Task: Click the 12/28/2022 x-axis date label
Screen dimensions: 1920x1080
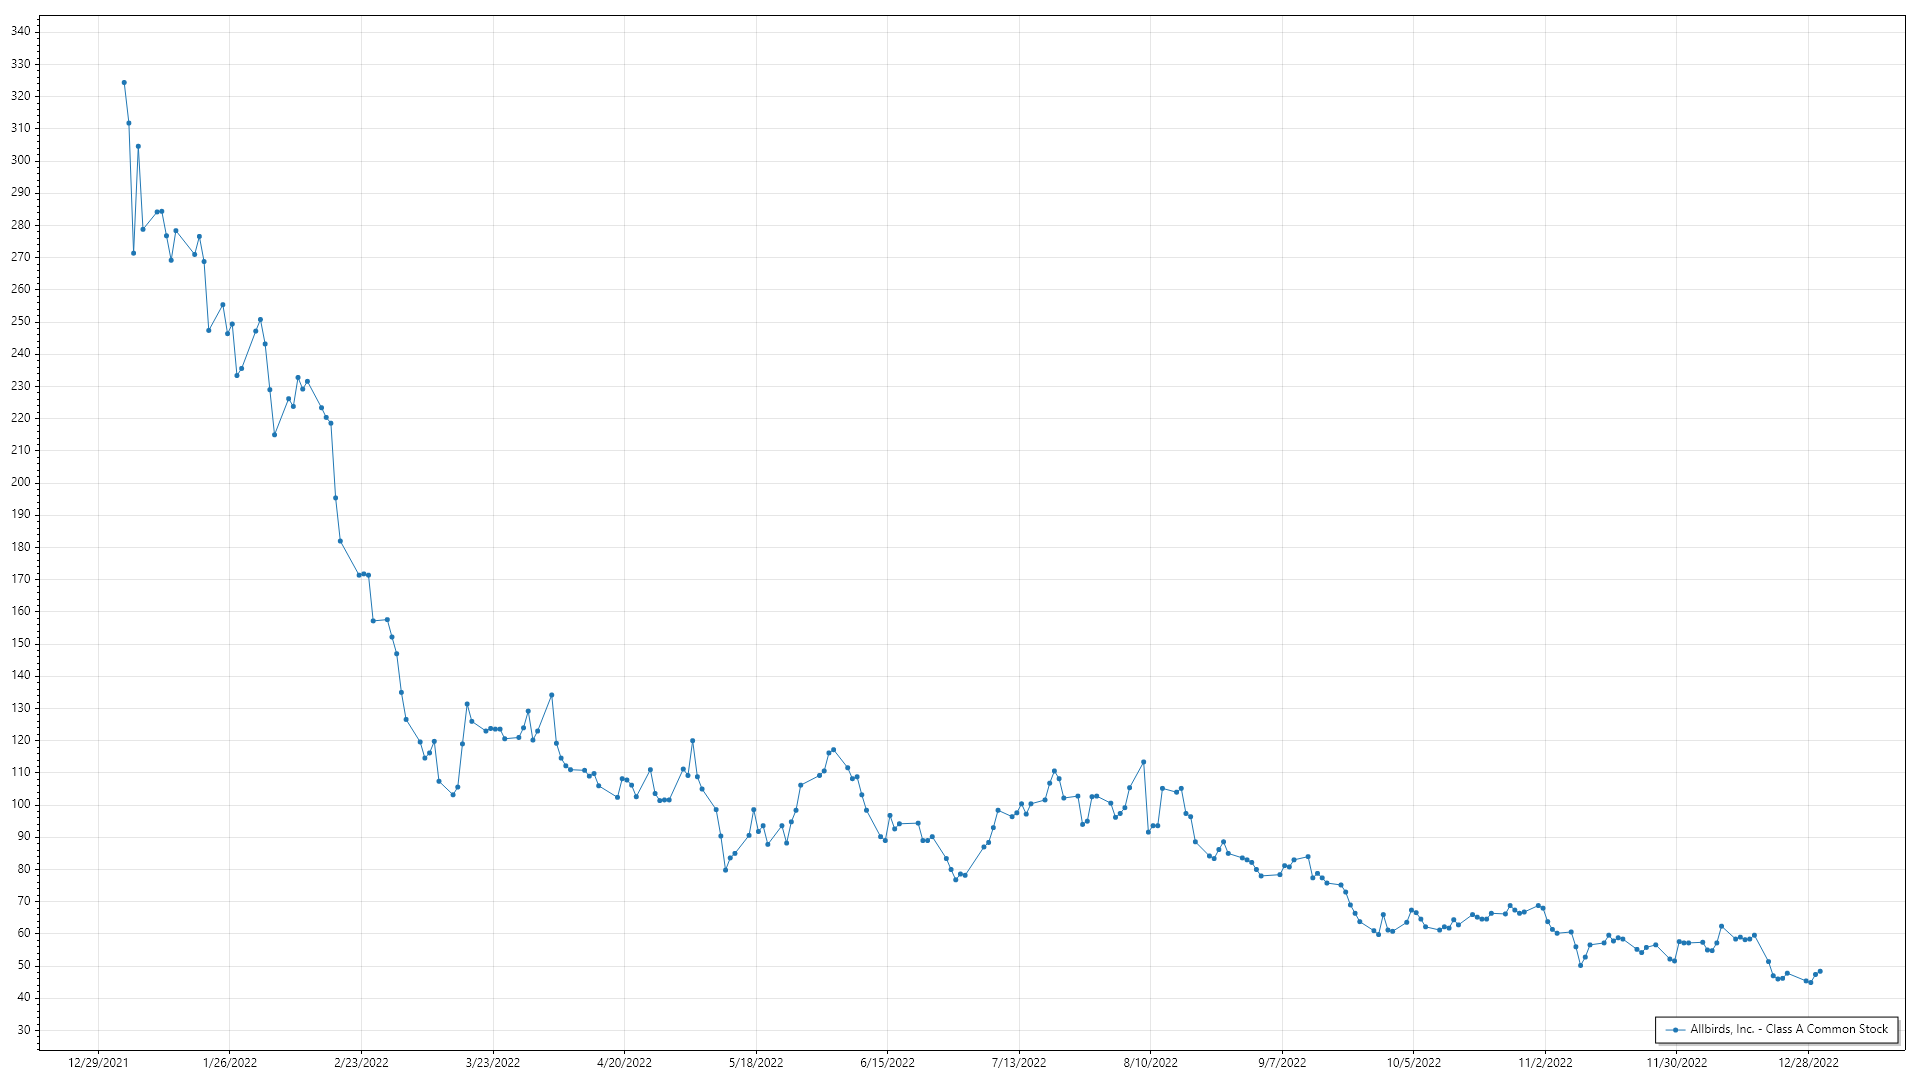Action: tap(1808, 1062)
